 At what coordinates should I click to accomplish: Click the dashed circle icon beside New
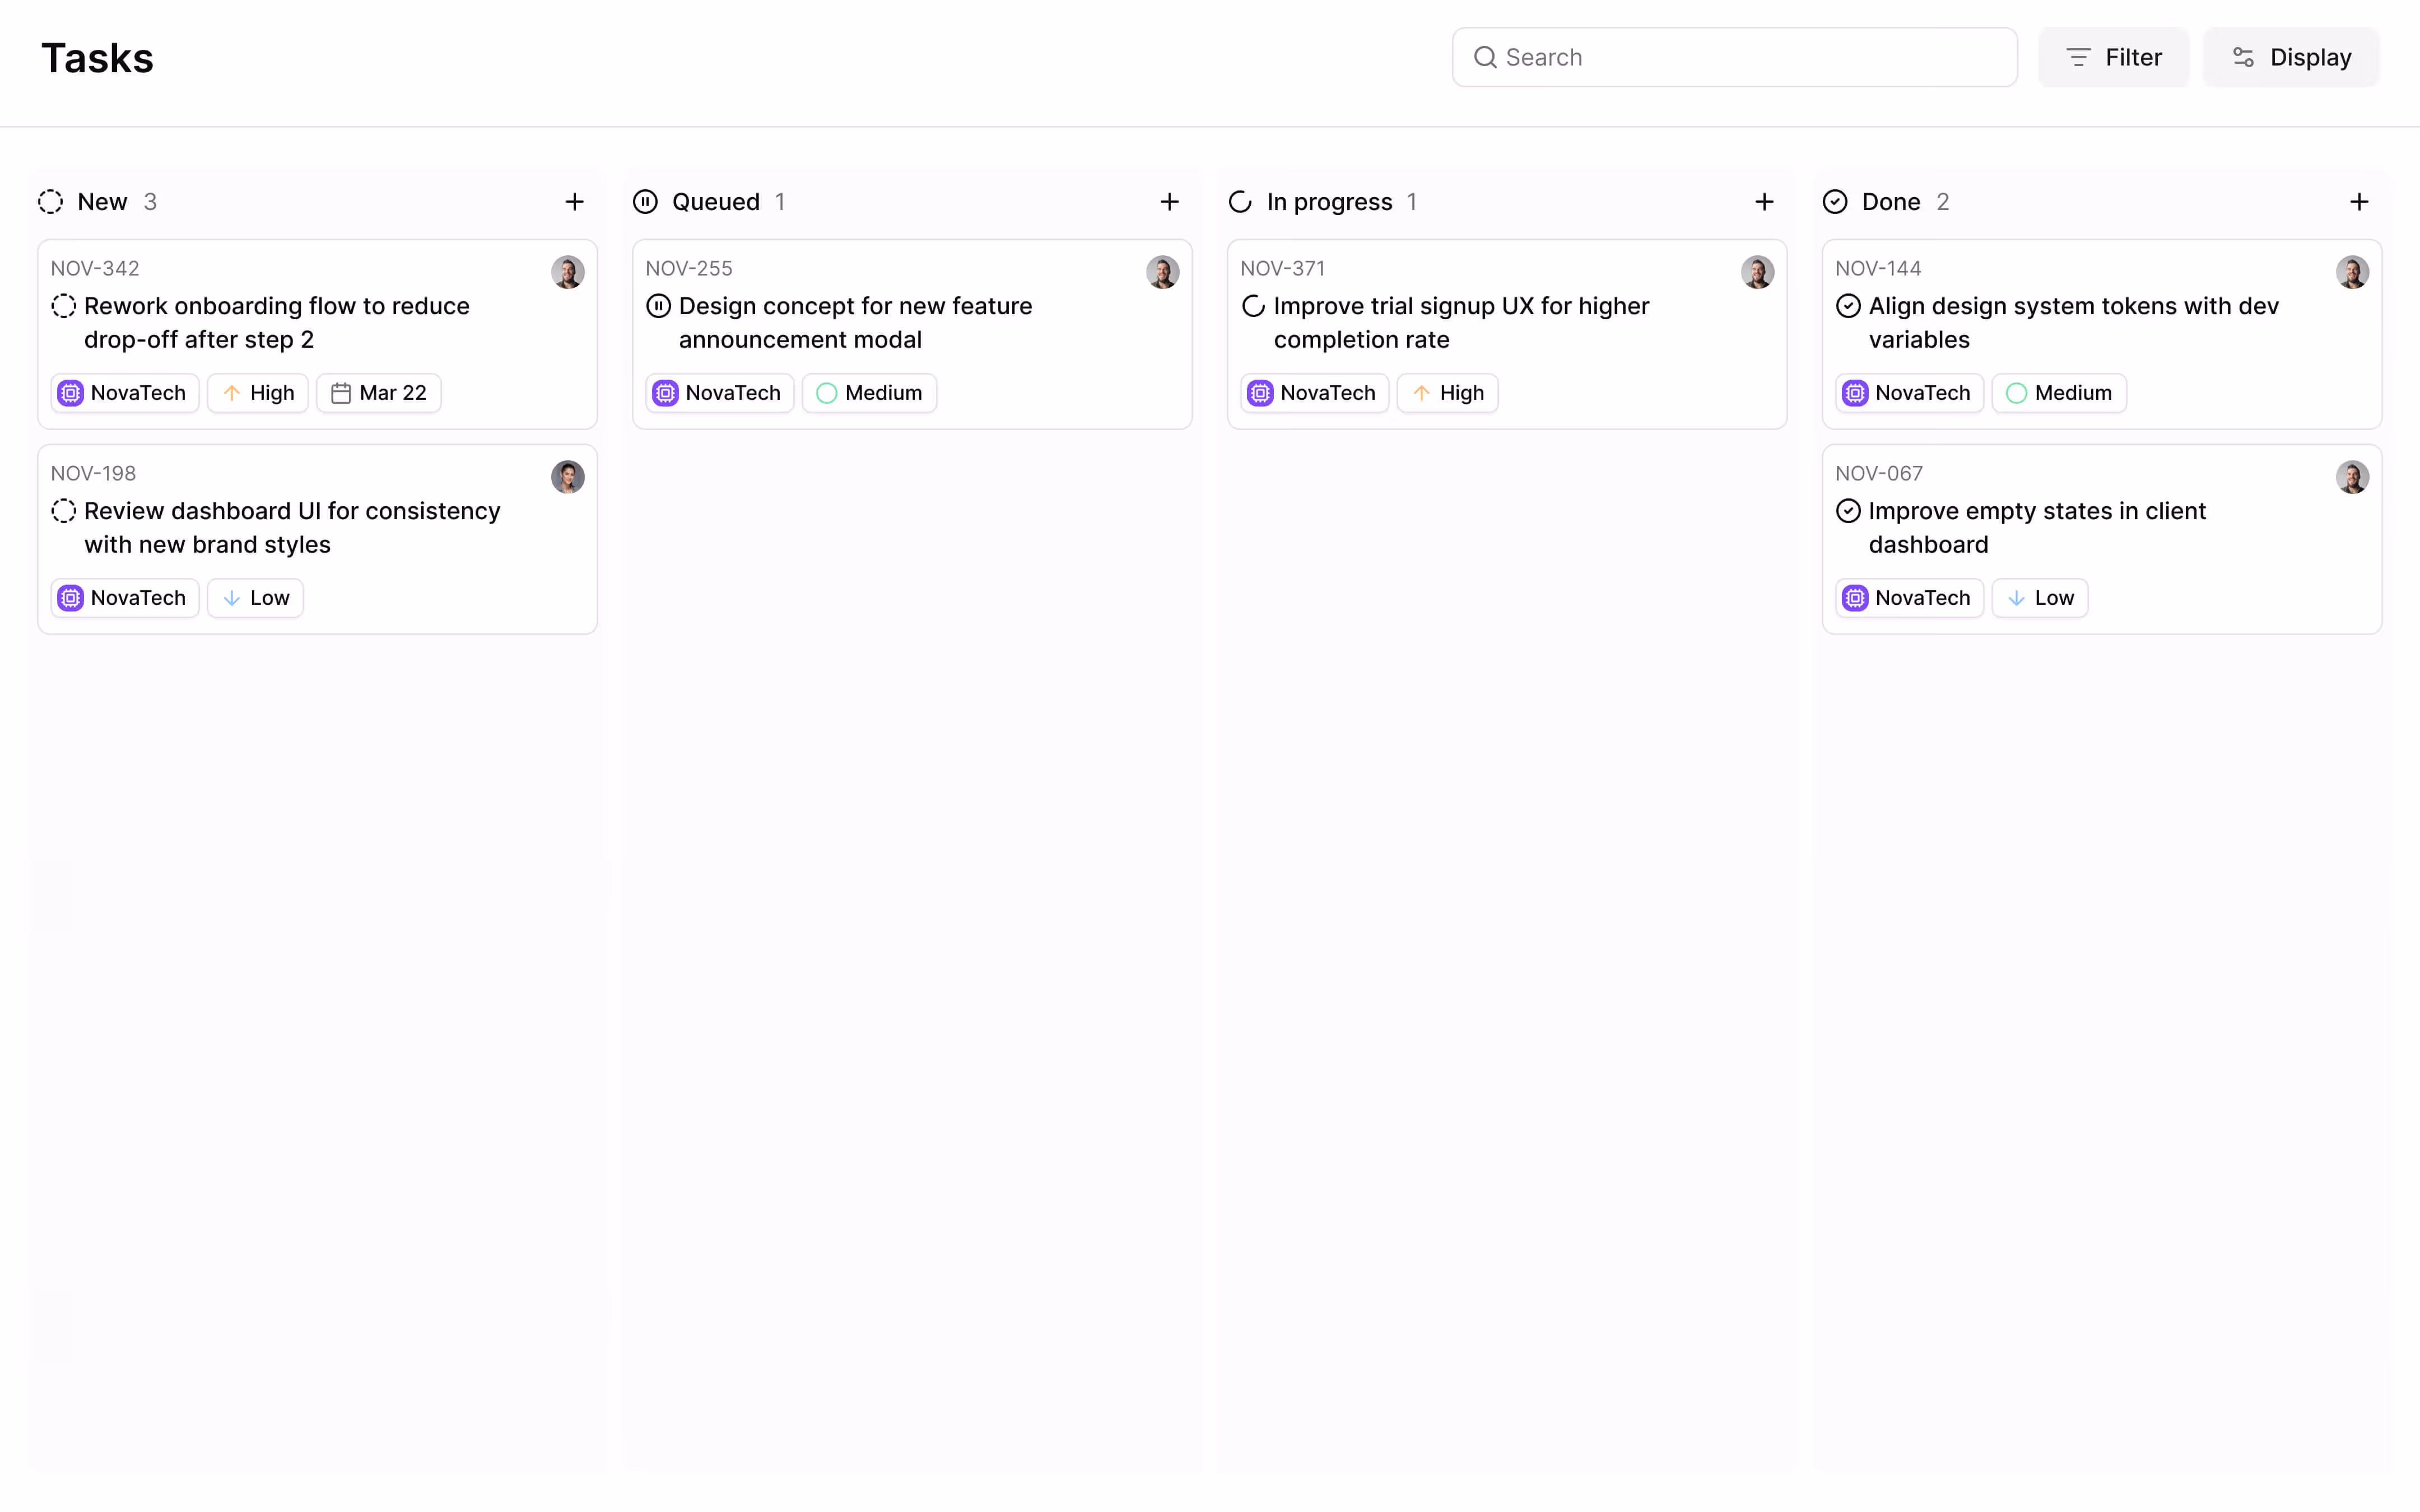51,201
